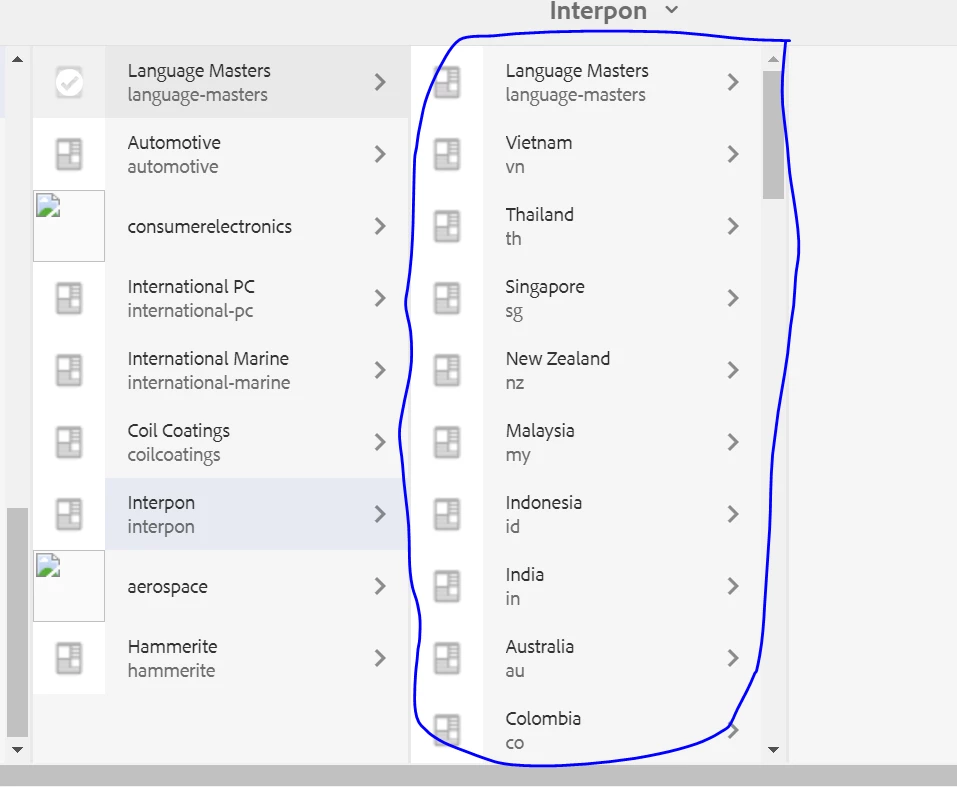Screen dimensions: 957x787
Task: Expand the International PC chevron
Action: [380, 298]
